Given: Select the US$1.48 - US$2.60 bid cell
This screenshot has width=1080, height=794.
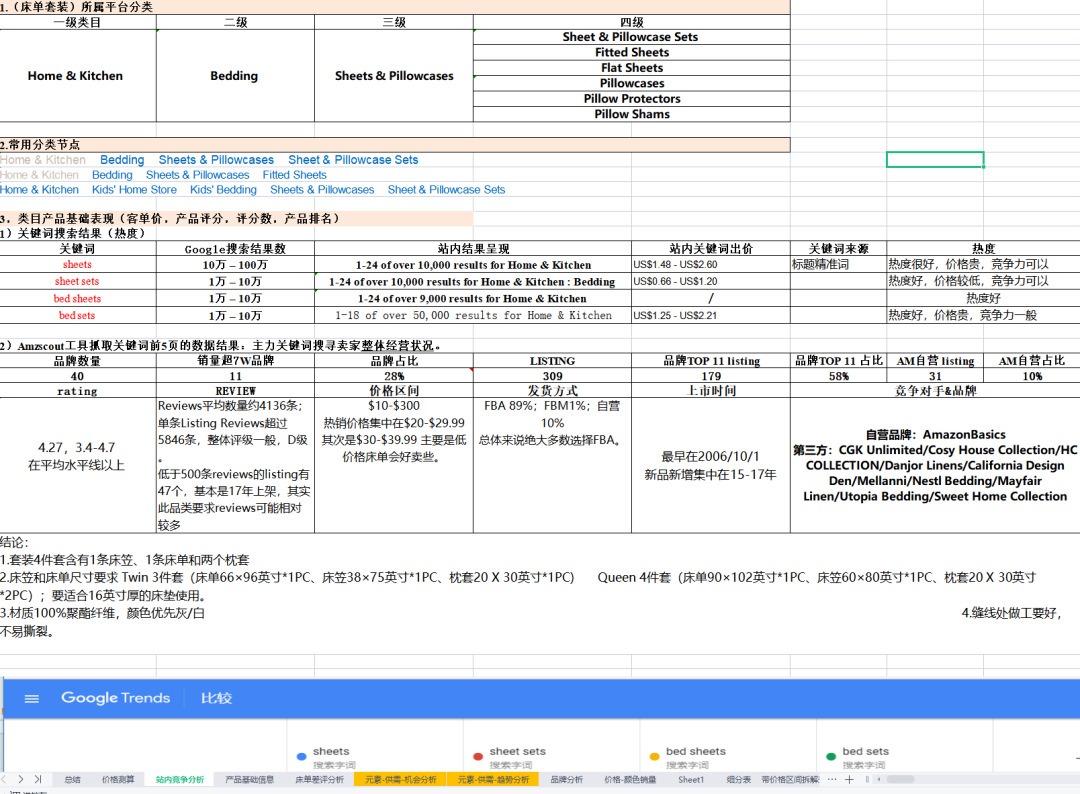Looking at the screenshot, I should pyautogui.click(x=711, y=264).
